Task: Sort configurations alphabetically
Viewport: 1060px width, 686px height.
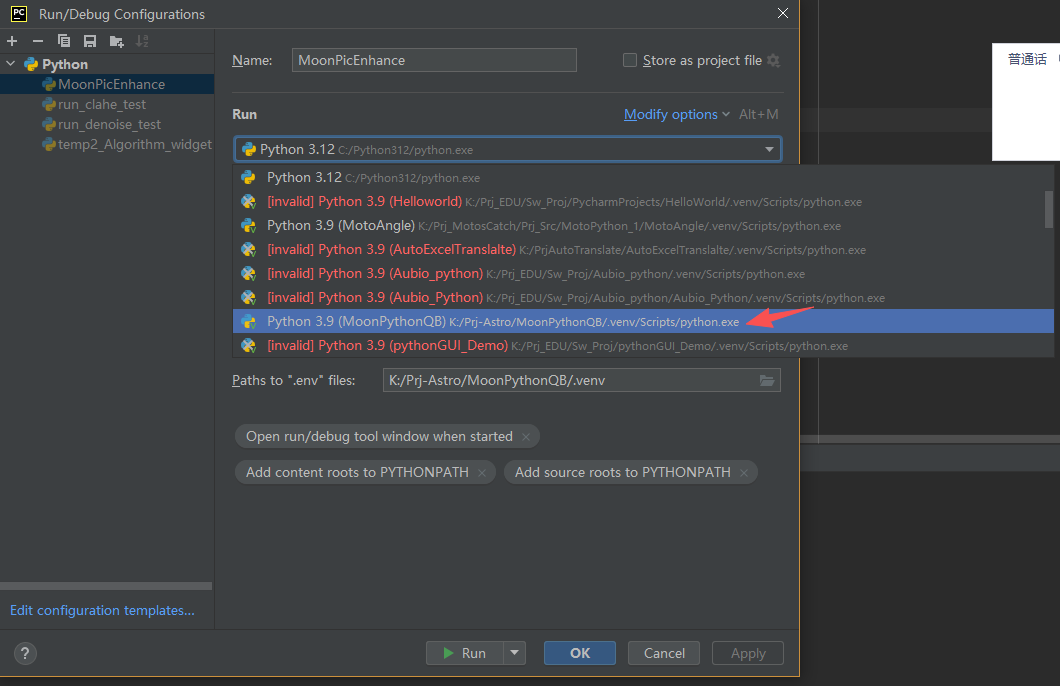Action: pyautogui.click(x=142, y=41)
